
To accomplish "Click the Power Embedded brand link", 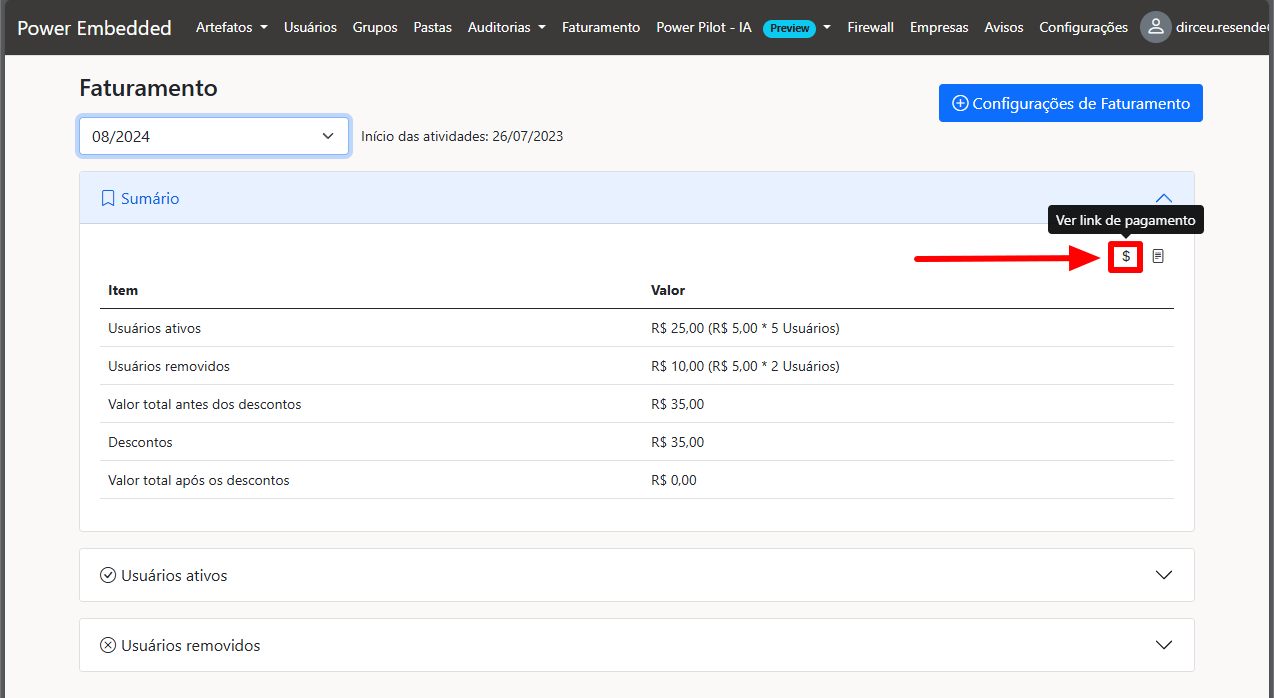I will tap(94, 28).
